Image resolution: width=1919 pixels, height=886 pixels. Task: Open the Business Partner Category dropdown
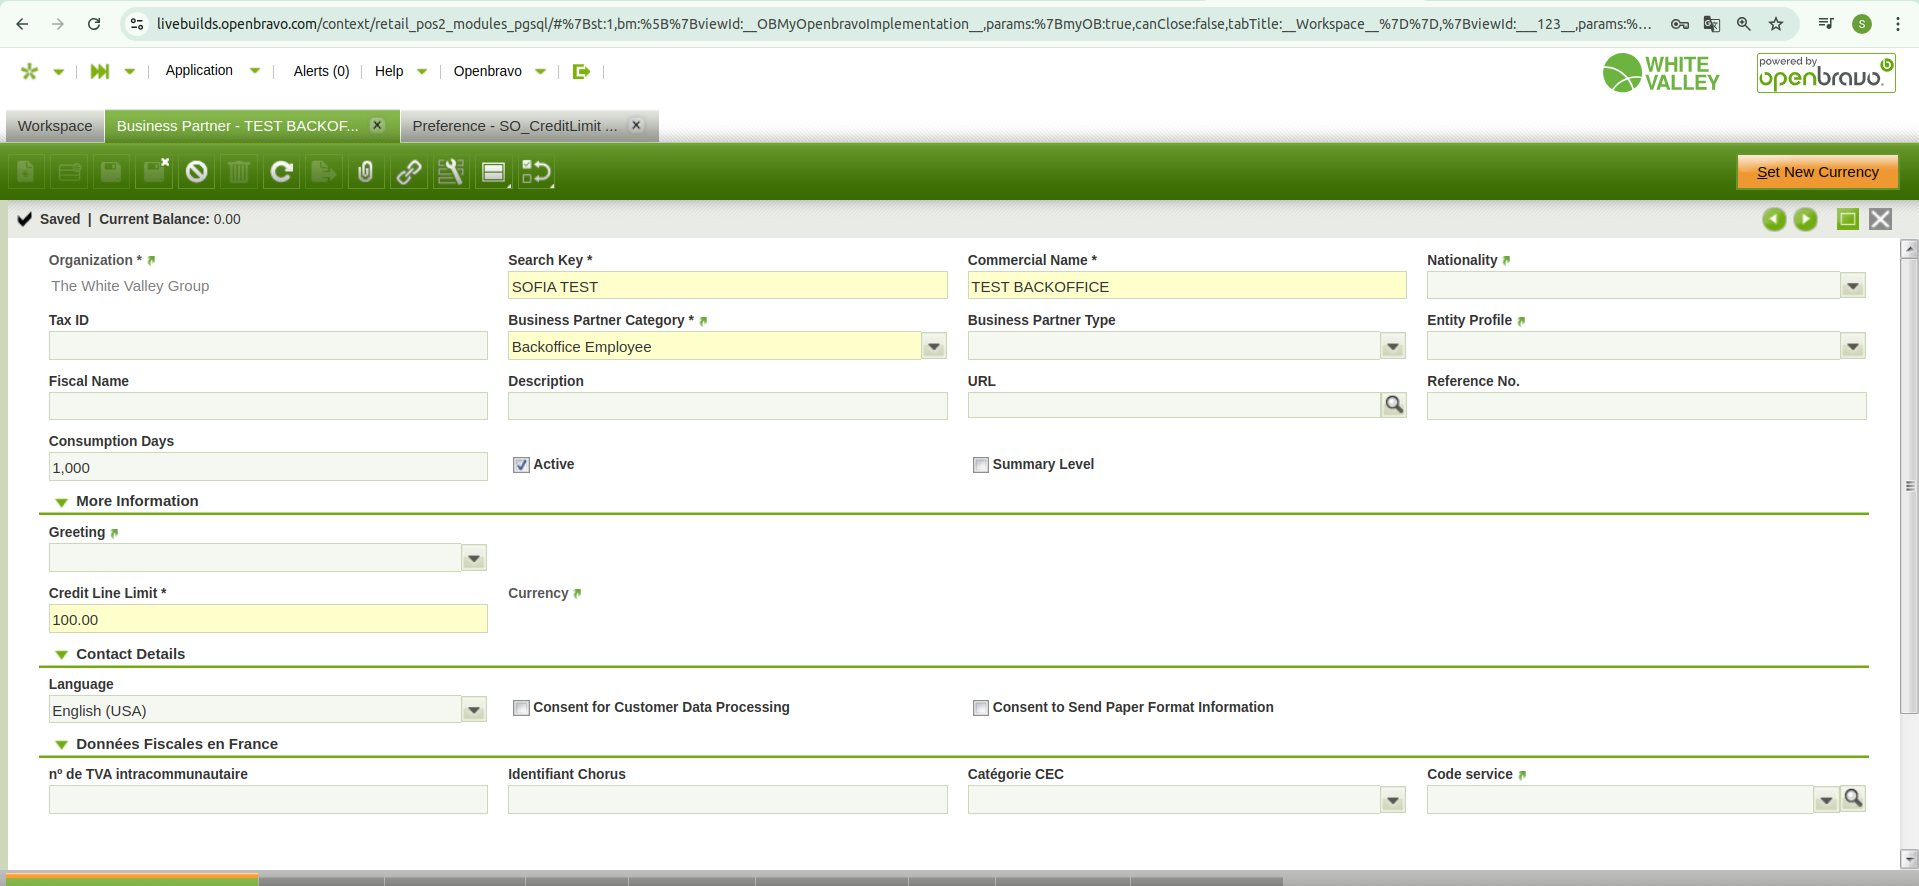point(934,347)
